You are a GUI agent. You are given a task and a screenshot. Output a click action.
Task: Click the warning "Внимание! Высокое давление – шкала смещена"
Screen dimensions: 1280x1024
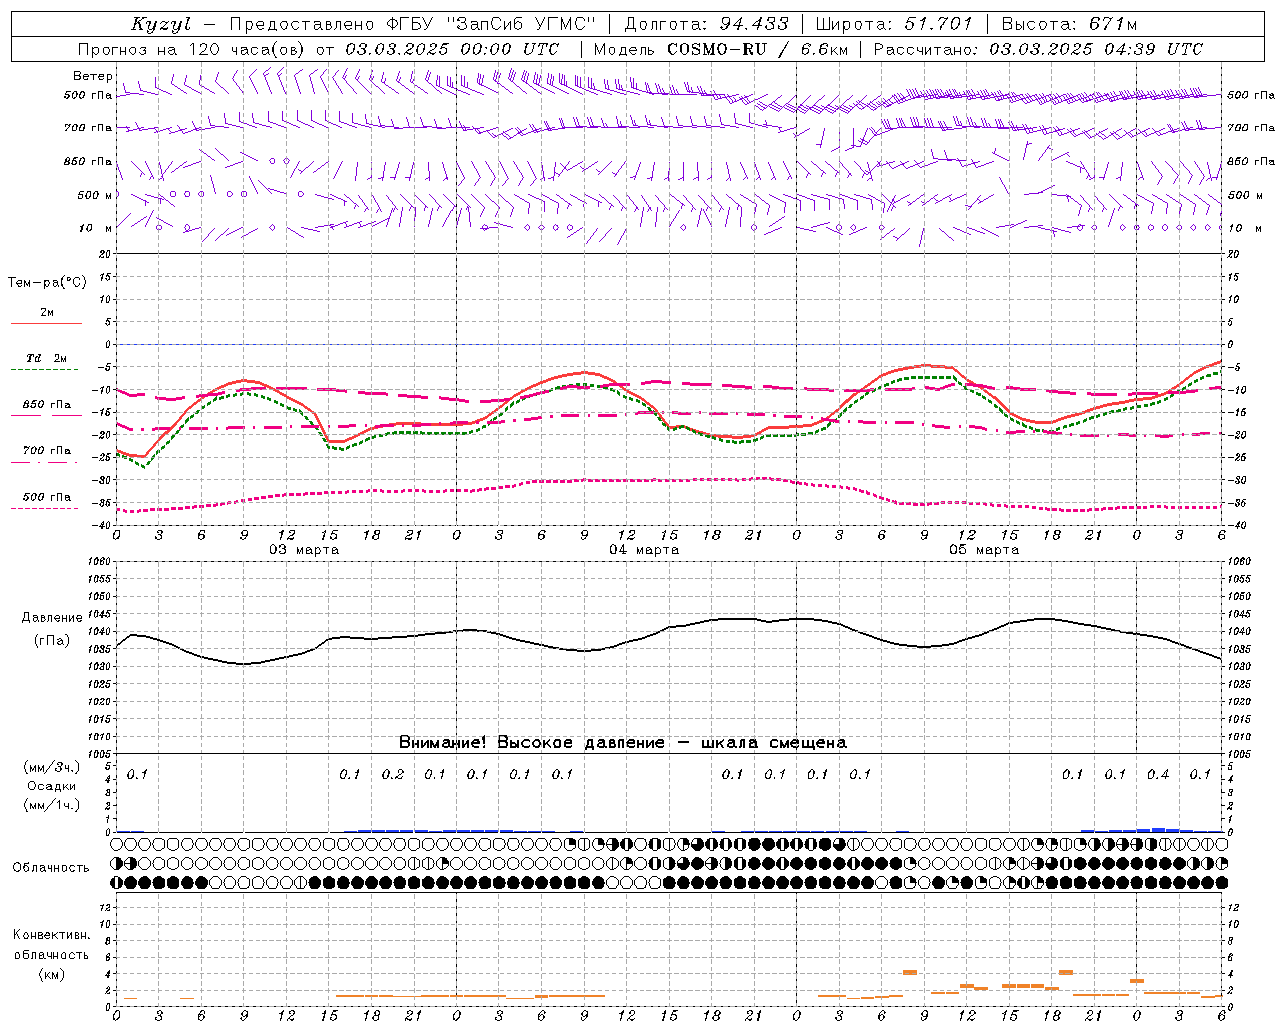[x=622, y=743]
